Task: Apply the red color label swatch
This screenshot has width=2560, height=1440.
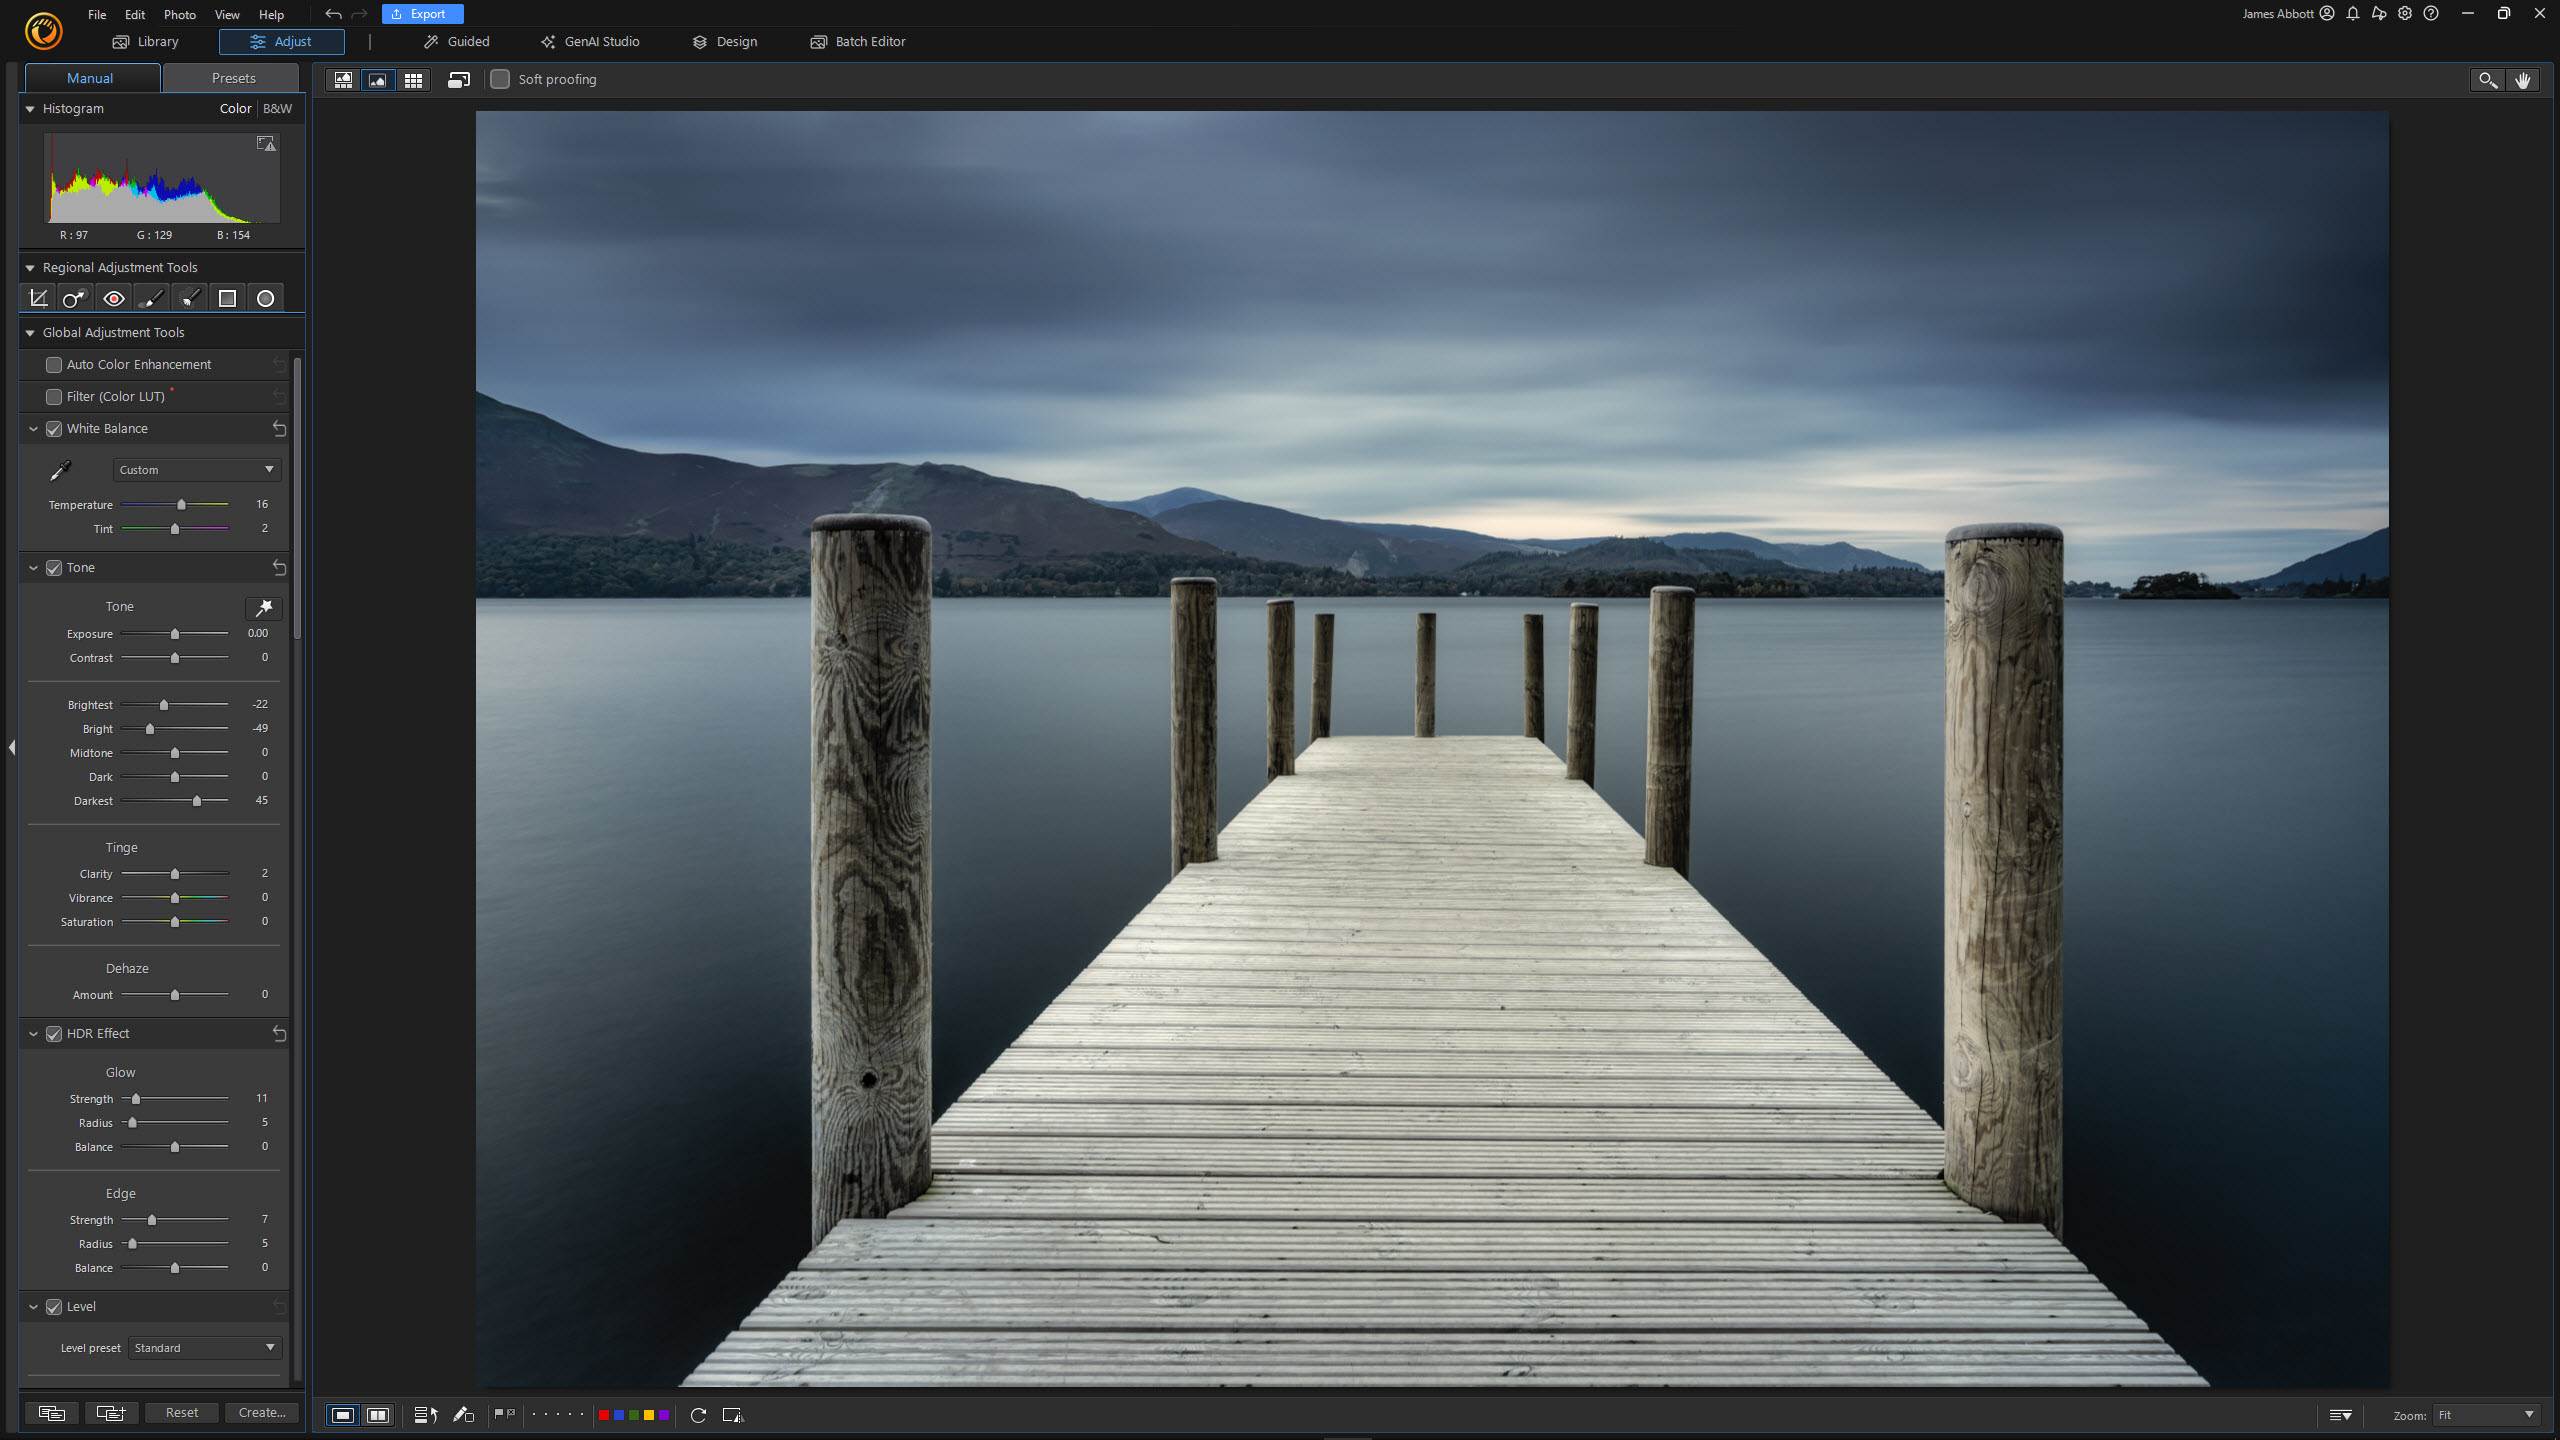Action: (x=604, y=1414)
